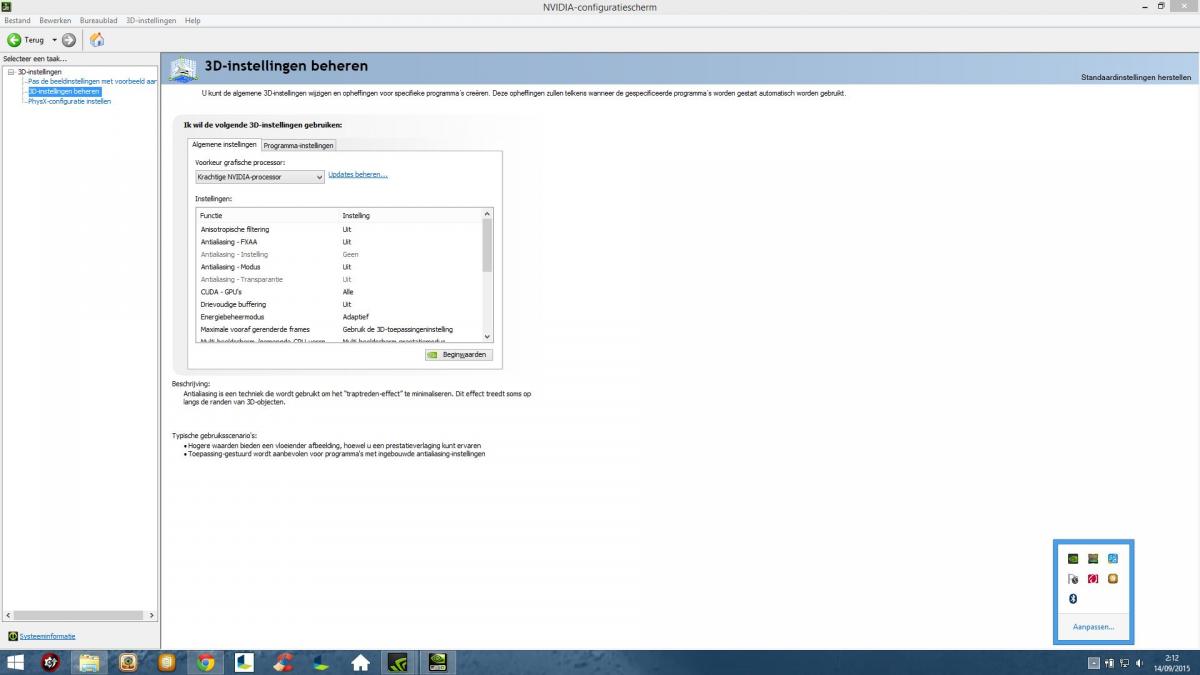Open File Explorer from the taskbar
Viewport: 1200px width, 675px height.
pyautogui.click(x=89, y=663)
